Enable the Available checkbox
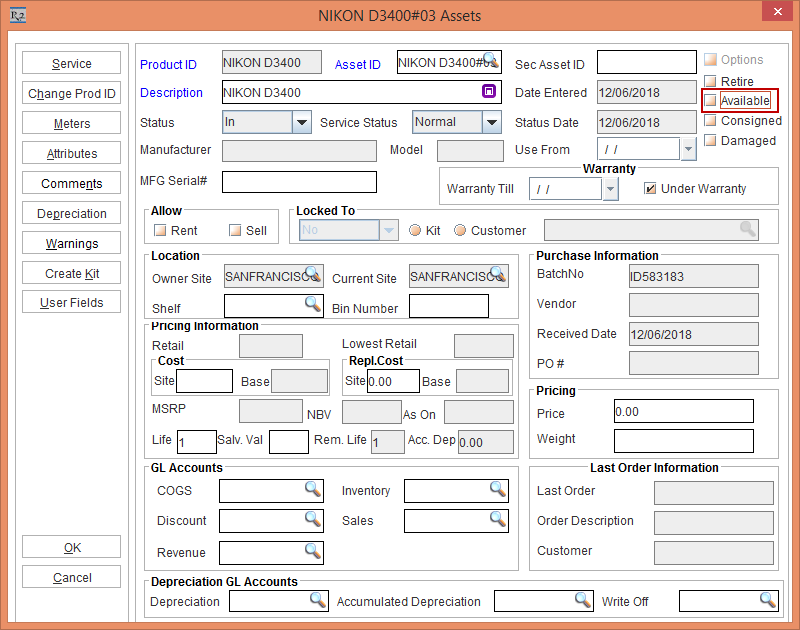 click(710, 101)
